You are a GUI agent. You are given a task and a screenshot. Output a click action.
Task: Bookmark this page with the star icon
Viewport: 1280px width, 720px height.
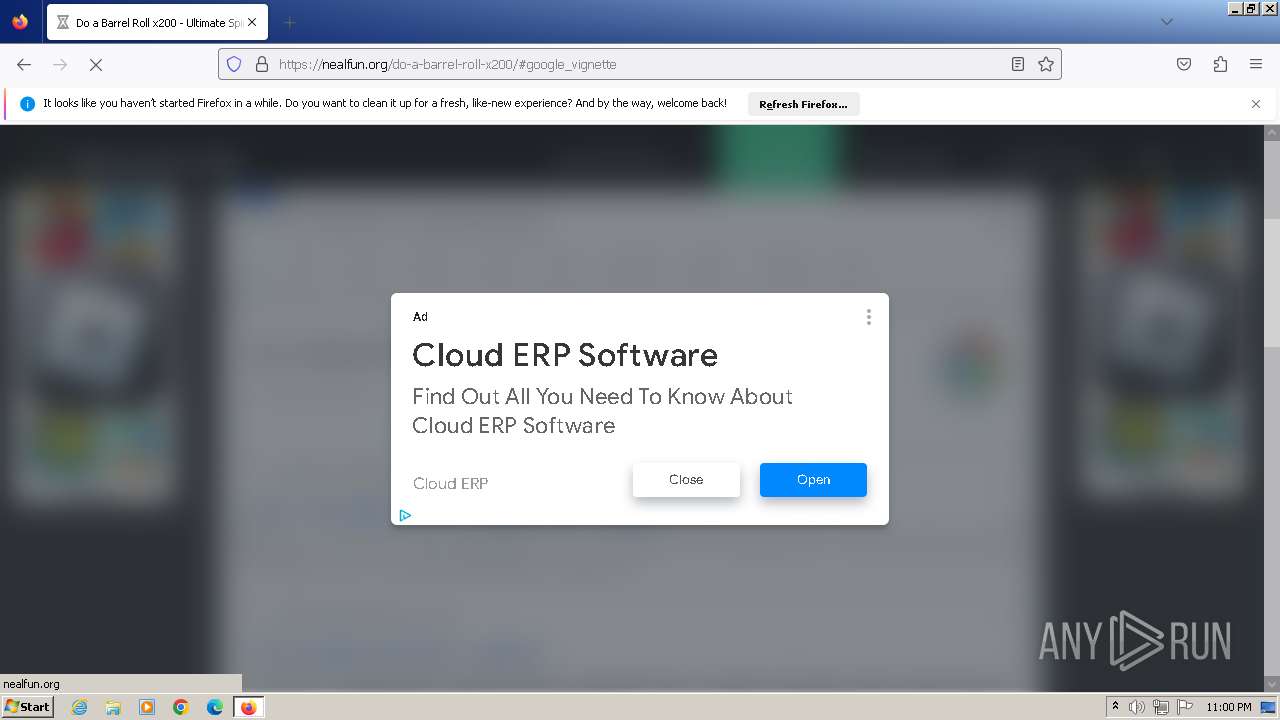coord(1046,64)
